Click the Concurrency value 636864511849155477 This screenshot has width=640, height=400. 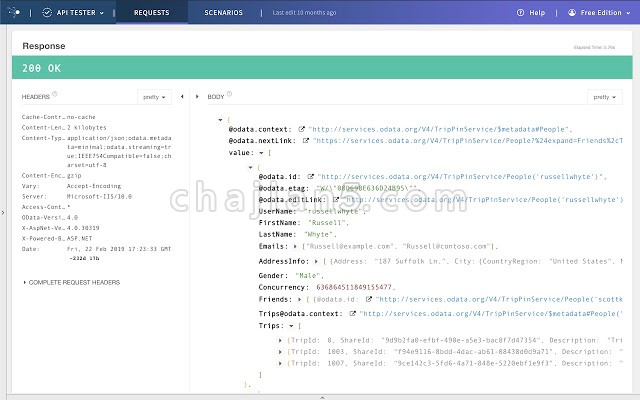[356, 287]
